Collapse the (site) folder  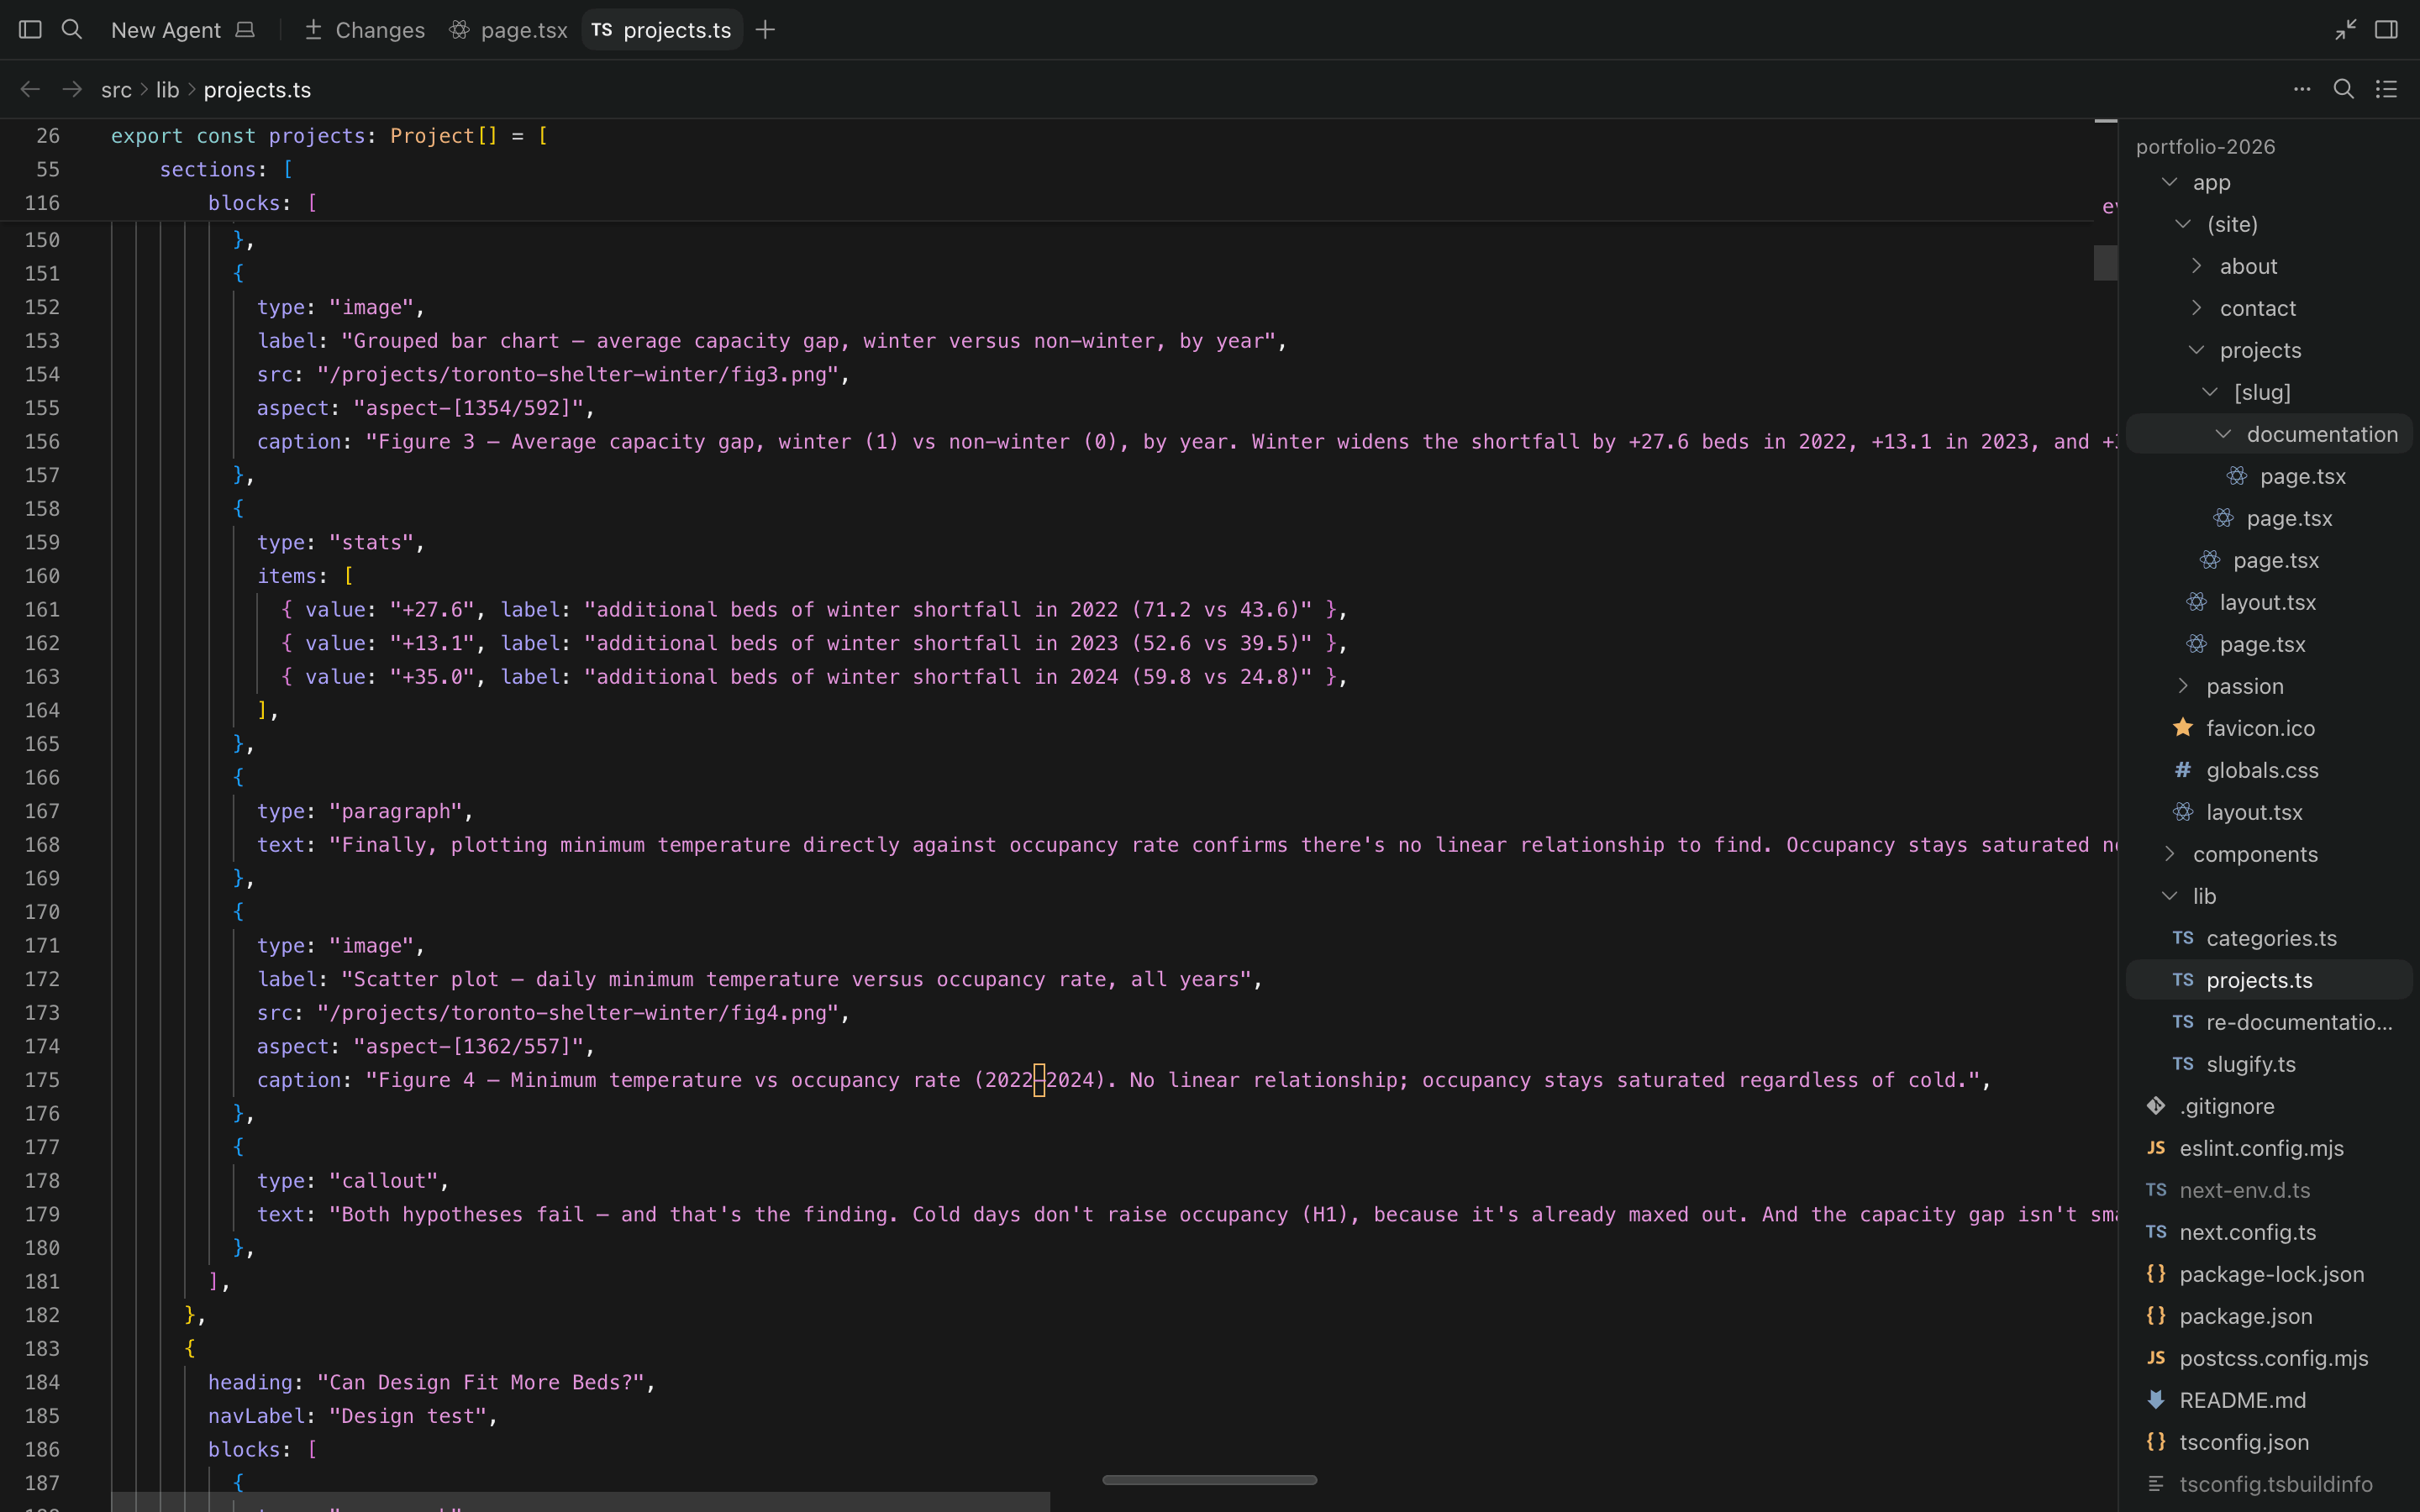tap(2184, 224)
